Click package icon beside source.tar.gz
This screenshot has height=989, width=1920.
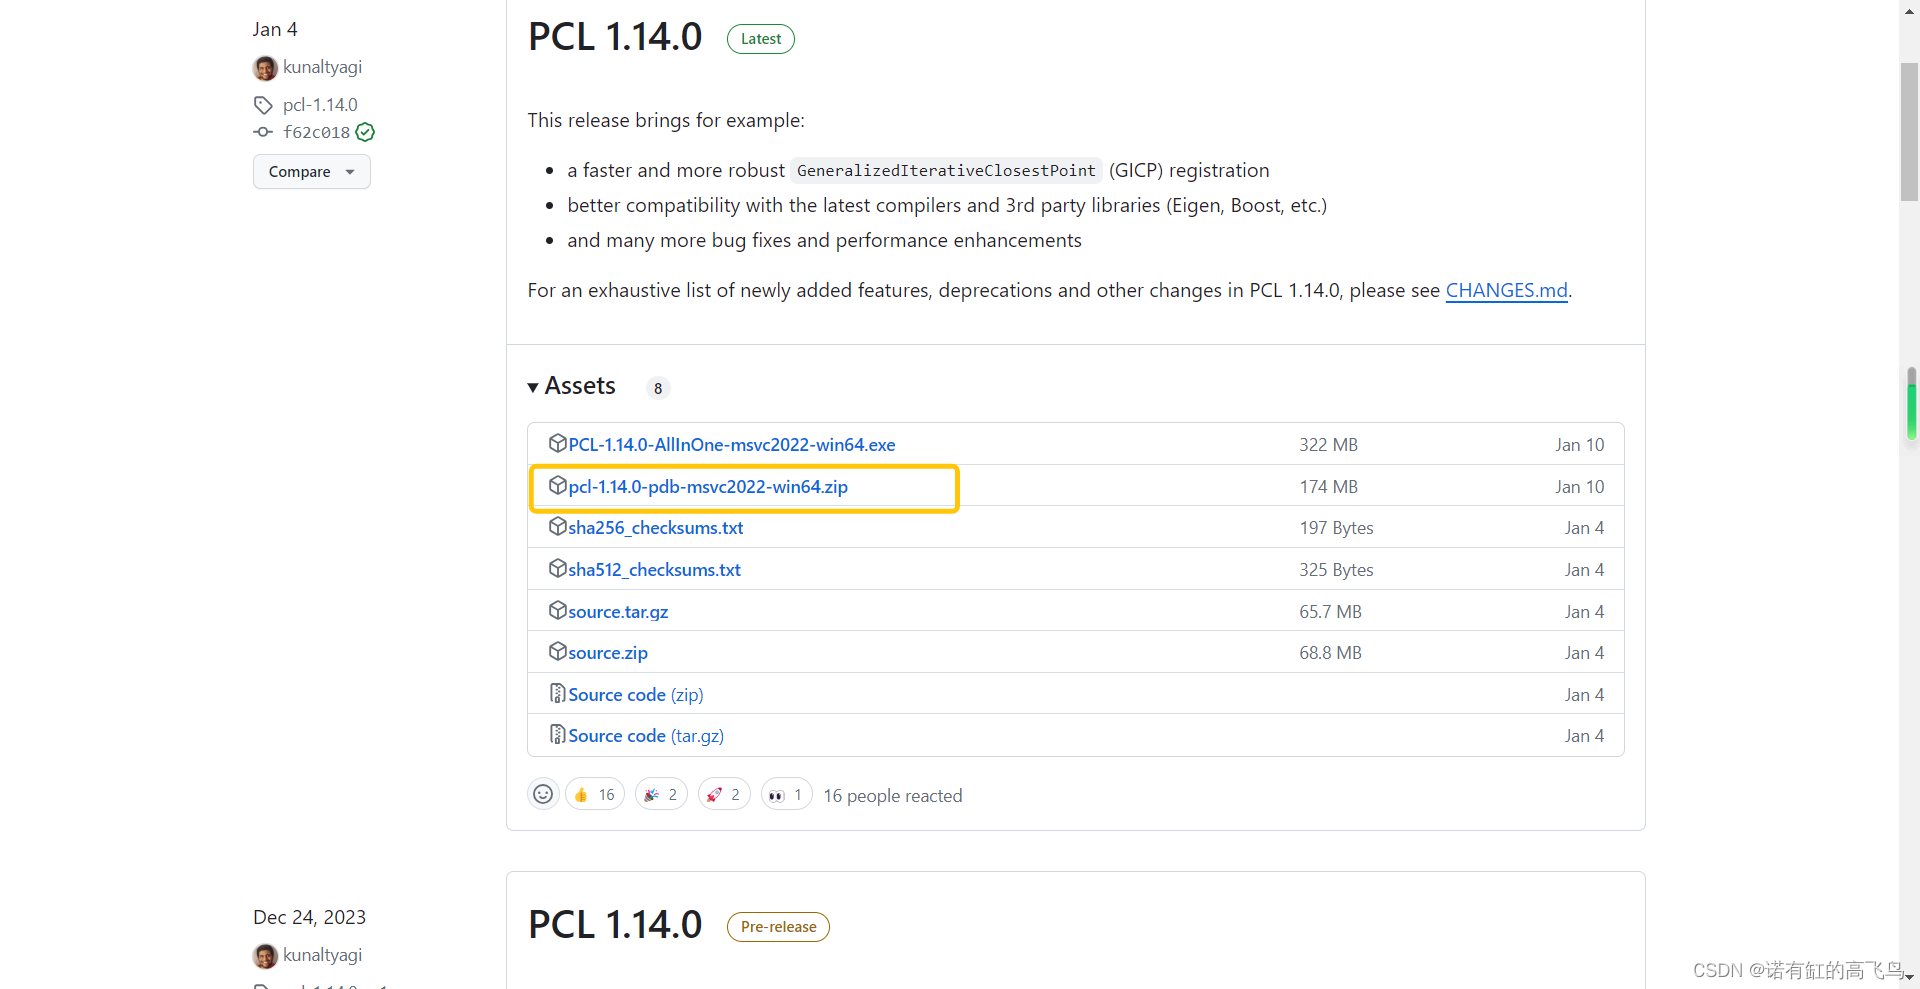click(x=558, y=610)
